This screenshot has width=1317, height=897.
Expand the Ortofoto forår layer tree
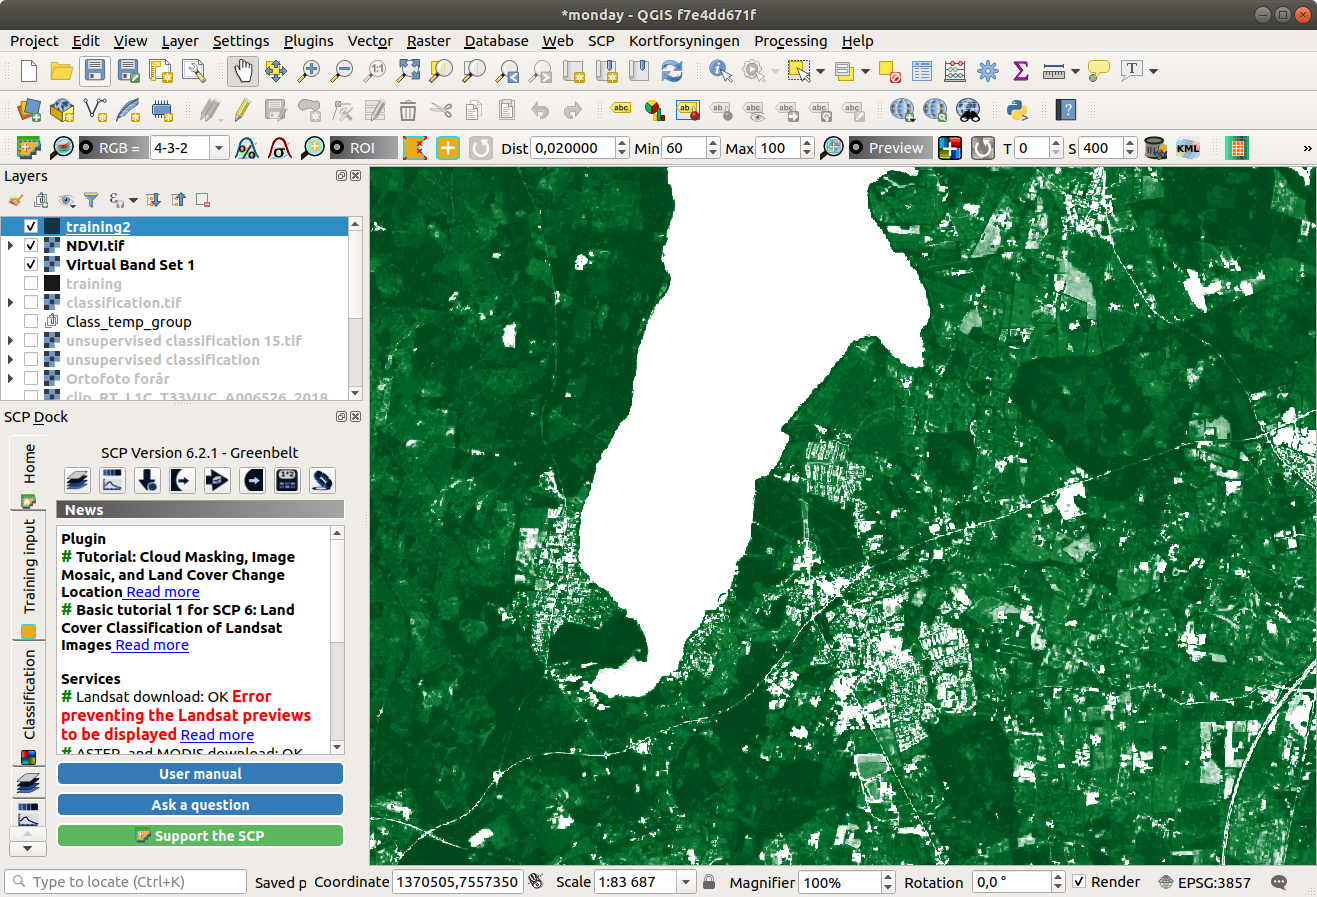pos(10,379)
